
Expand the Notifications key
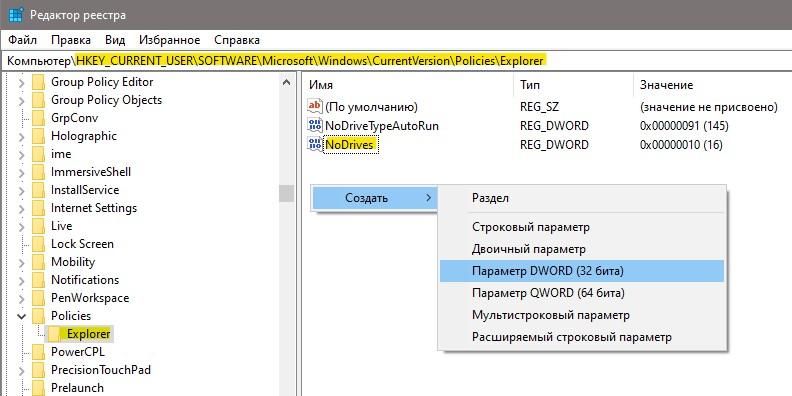point(21,280)
